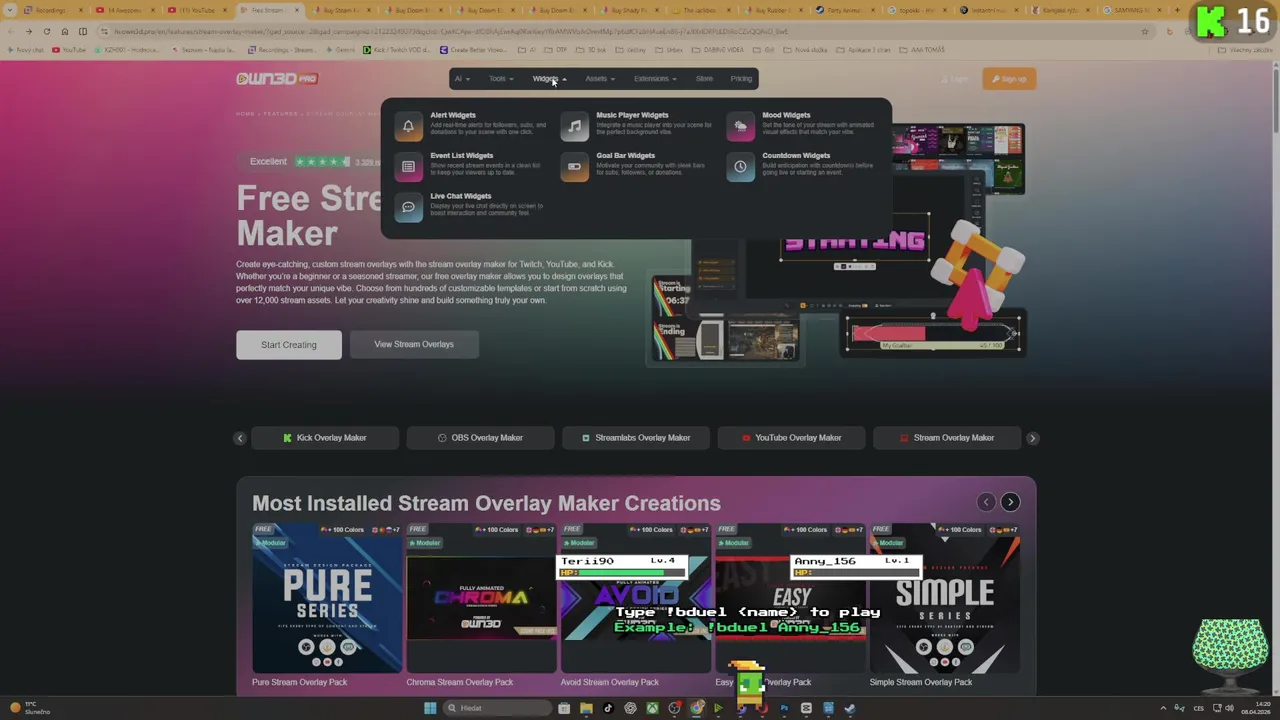The width and height of the screenshot is (1280, 720).
Task: Open CapCut from the taskbar
Action: 806,708
